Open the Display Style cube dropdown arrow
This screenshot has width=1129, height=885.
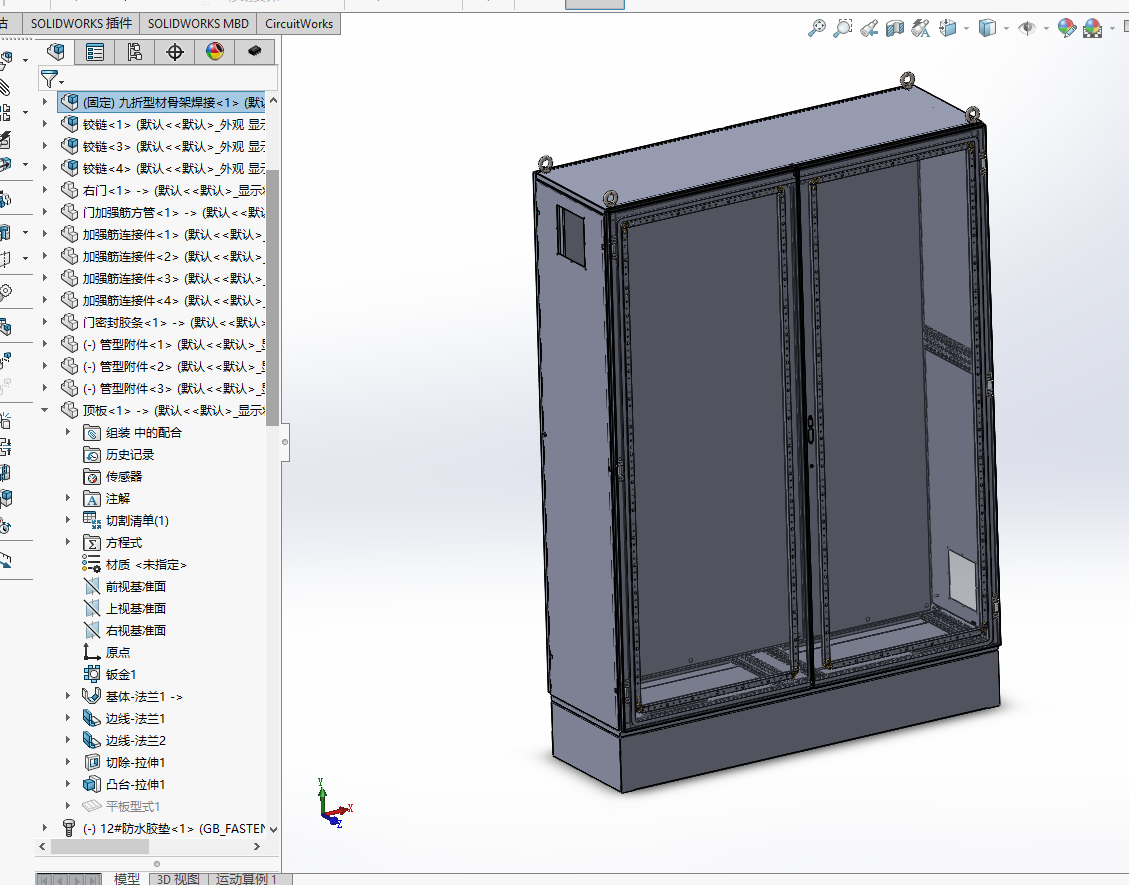tap(1006, 29)
